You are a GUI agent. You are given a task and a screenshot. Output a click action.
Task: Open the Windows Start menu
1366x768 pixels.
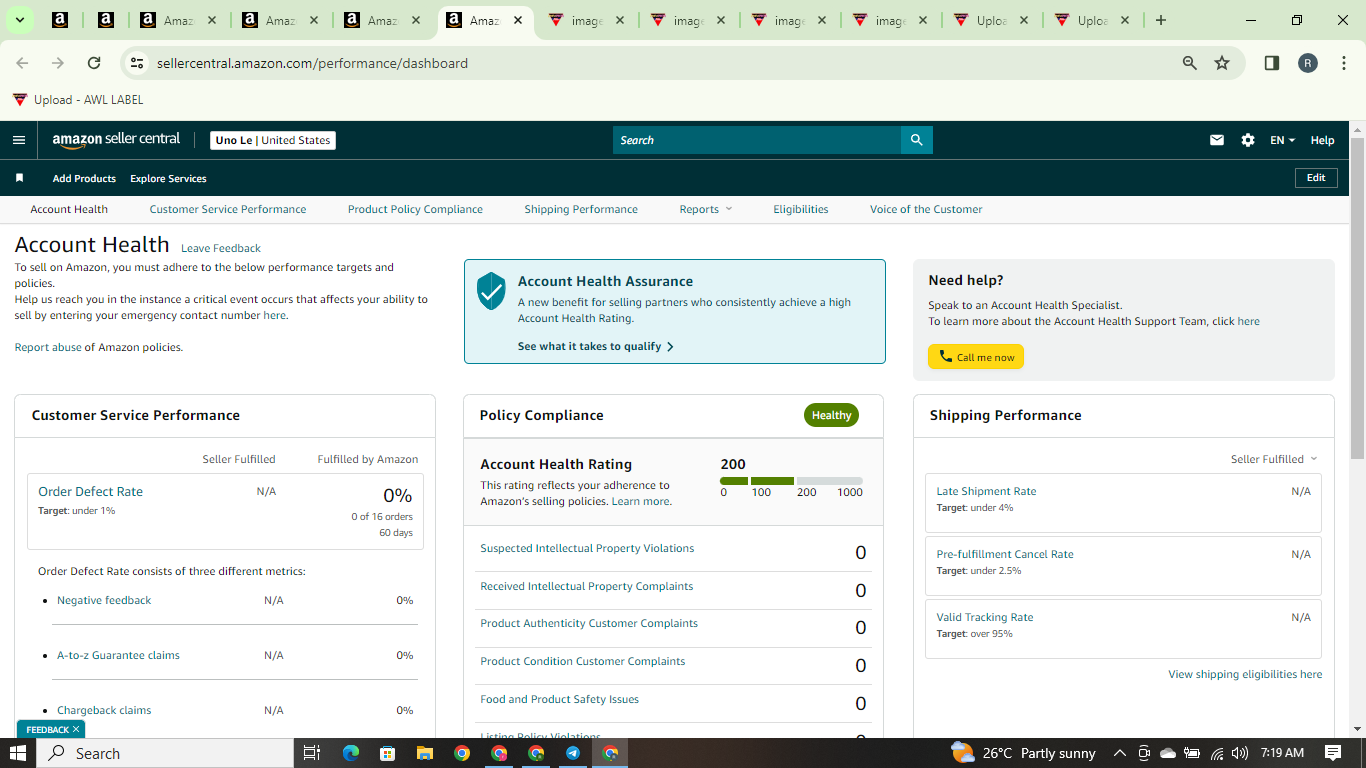point(18,753)
